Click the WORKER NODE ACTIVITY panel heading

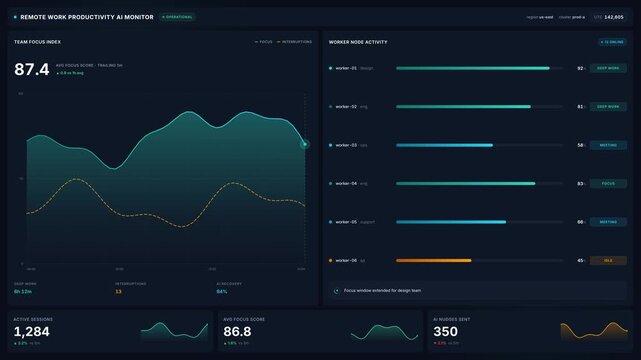point(358,42)
